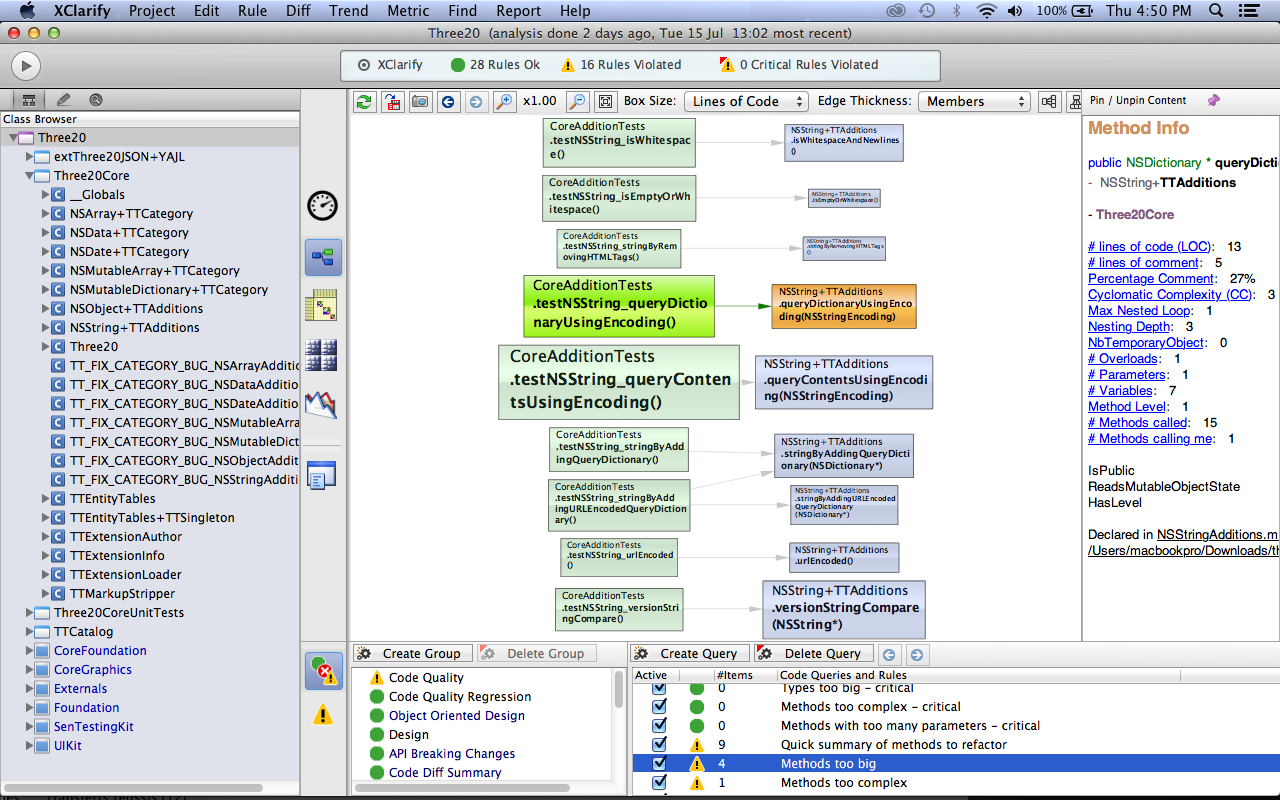This screenshot has width=1280, height=800.
Task: Show queries and rules panel icon
Action: pos(323,670)
